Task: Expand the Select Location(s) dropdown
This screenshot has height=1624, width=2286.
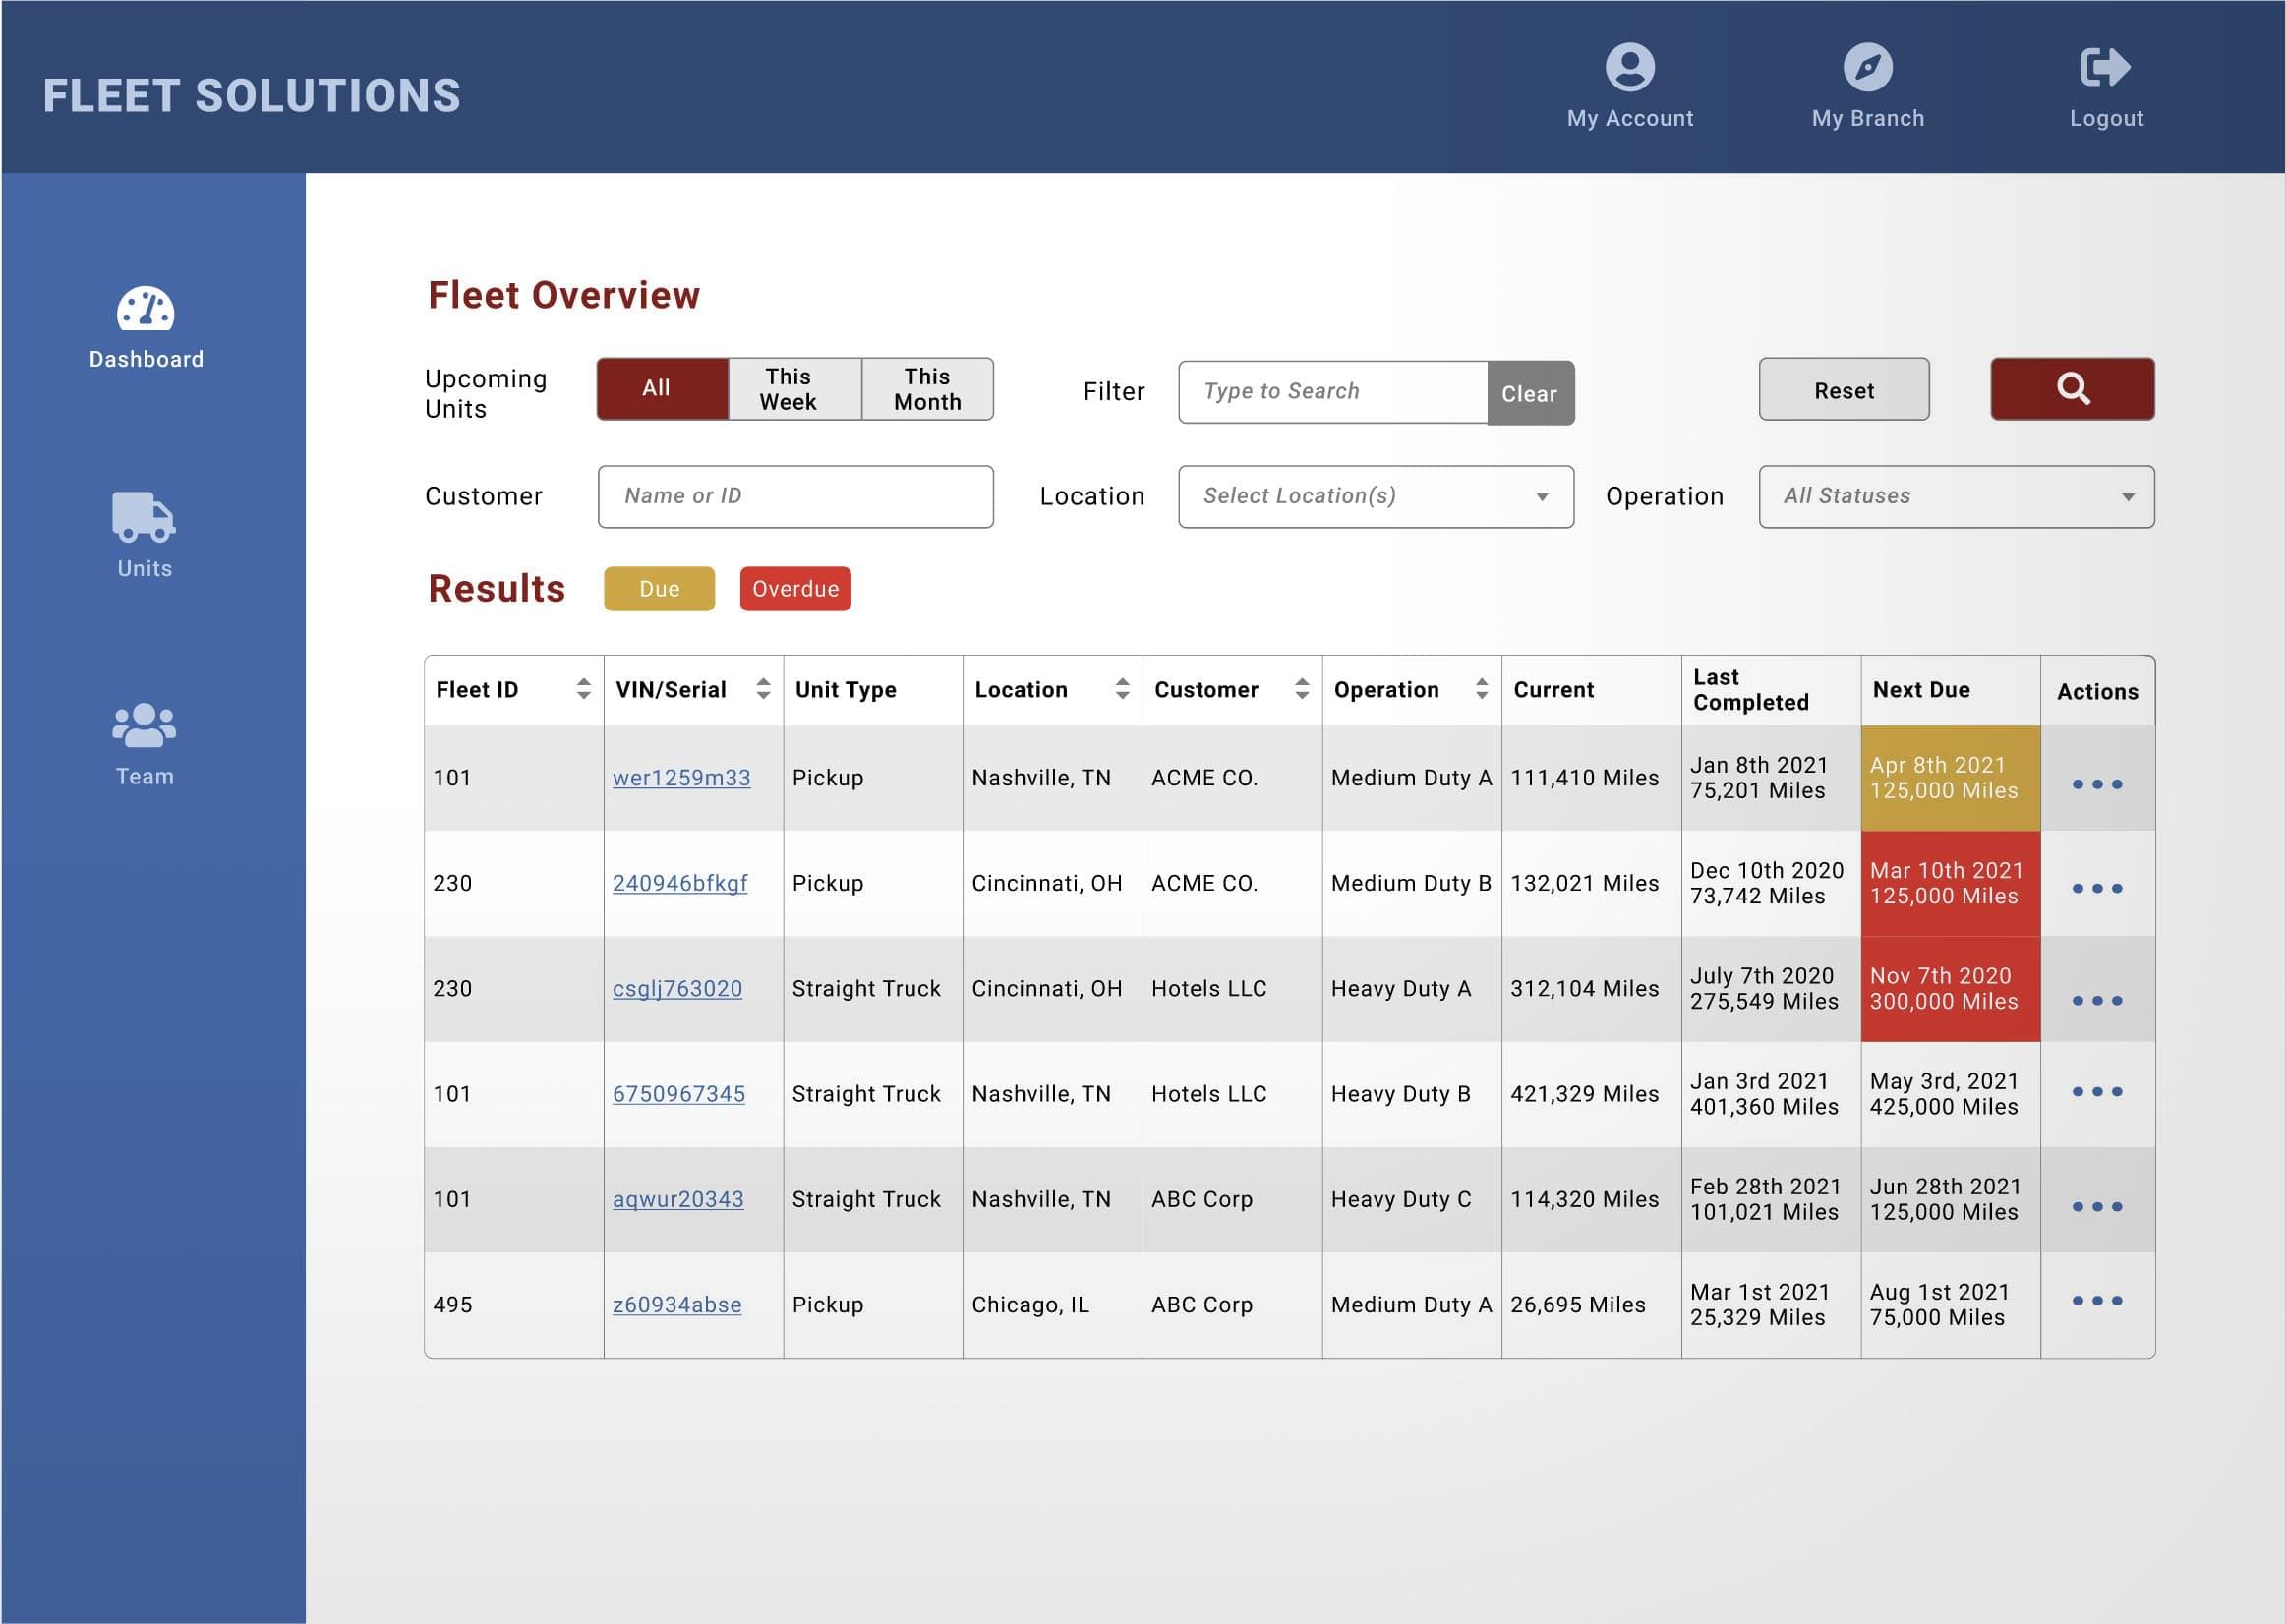Action: [1376, 497]
